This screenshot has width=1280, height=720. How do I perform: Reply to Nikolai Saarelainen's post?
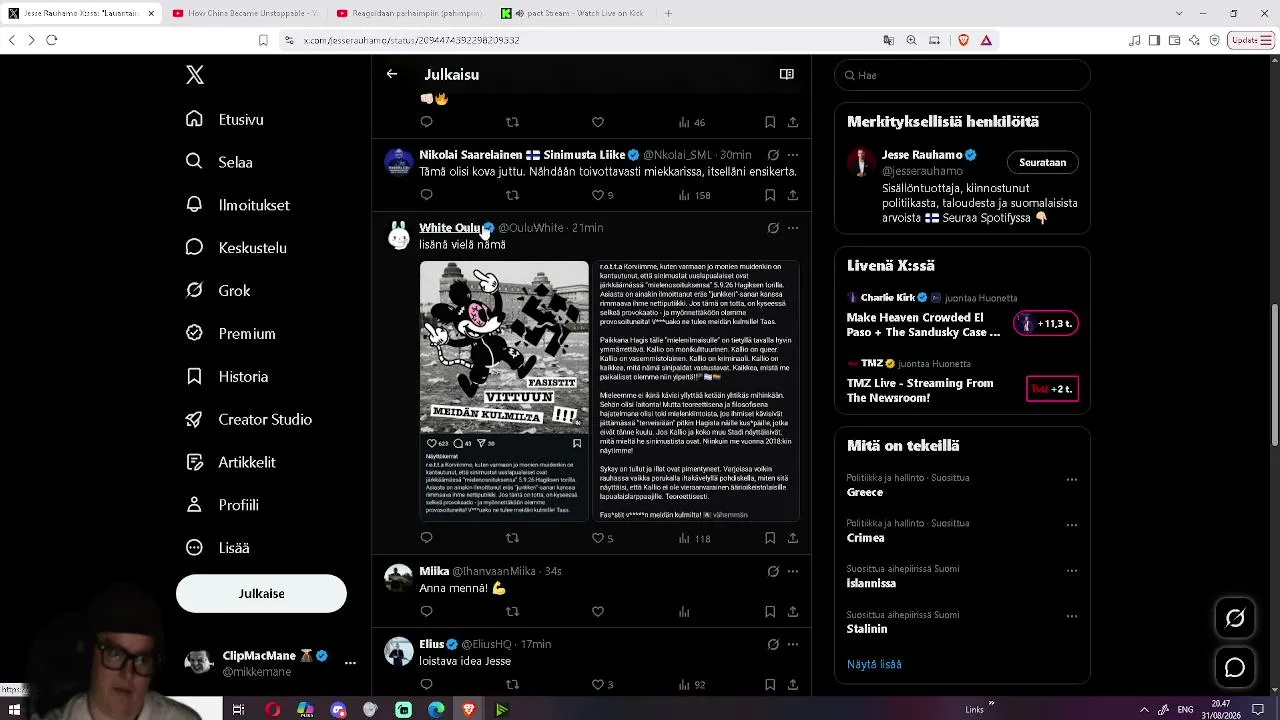click(426, 195)
